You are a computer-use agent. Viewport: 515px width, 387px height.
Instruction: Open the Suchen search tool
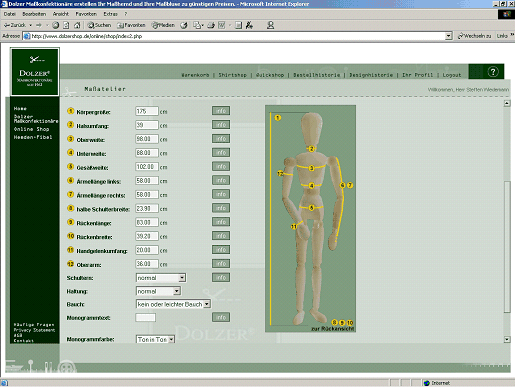click(x=99, y=25)
